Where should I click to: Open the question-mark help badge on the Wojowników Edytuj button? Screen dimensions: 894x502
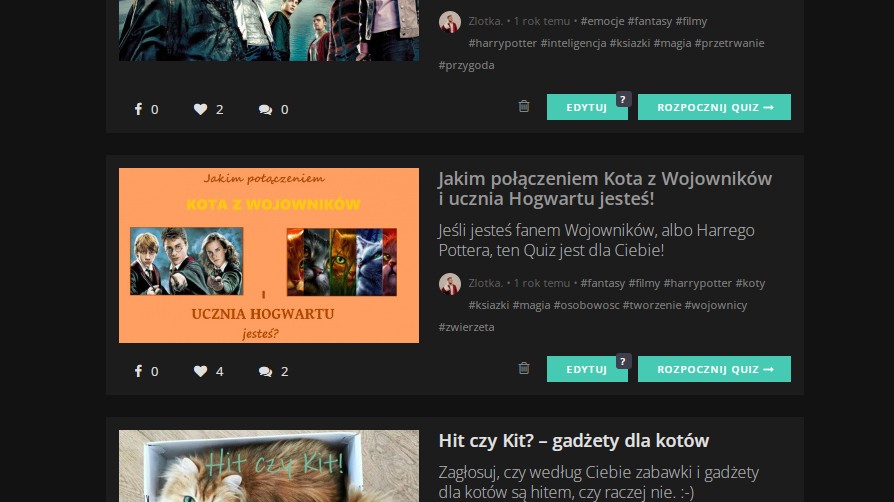click(x=623, y=361)
